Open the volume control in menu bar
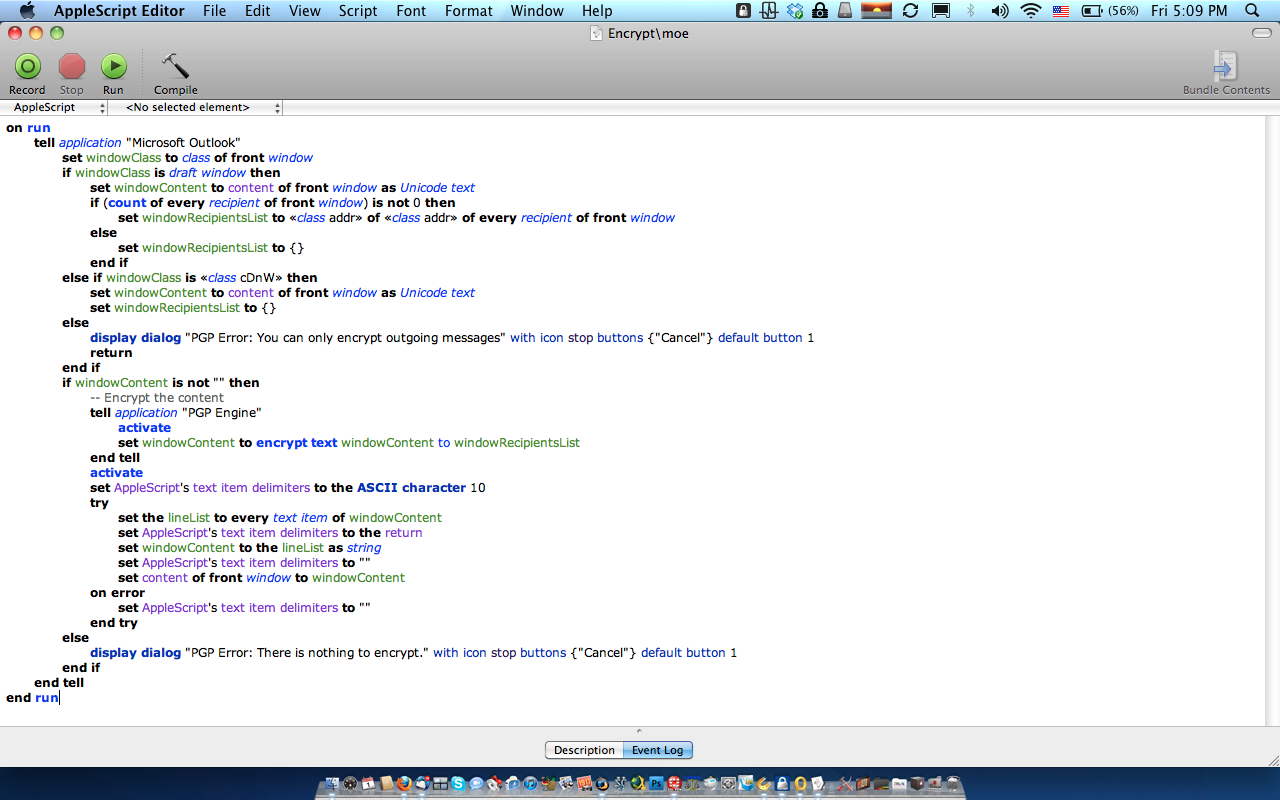The image size is (1280, 800). 1000,11
